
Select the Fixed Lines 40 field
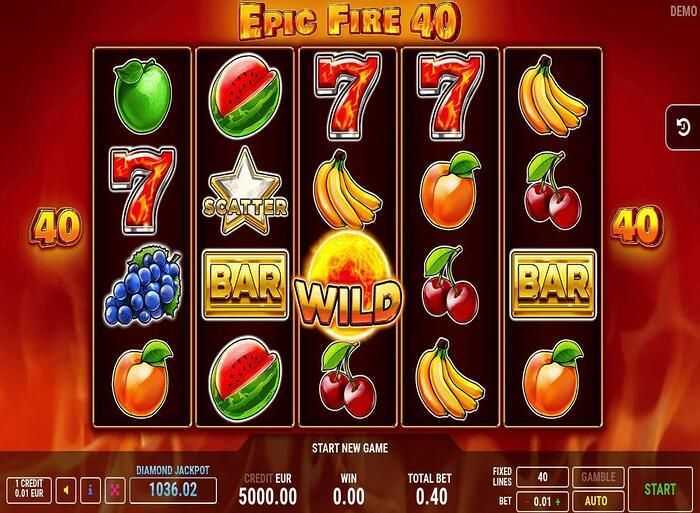542,477
